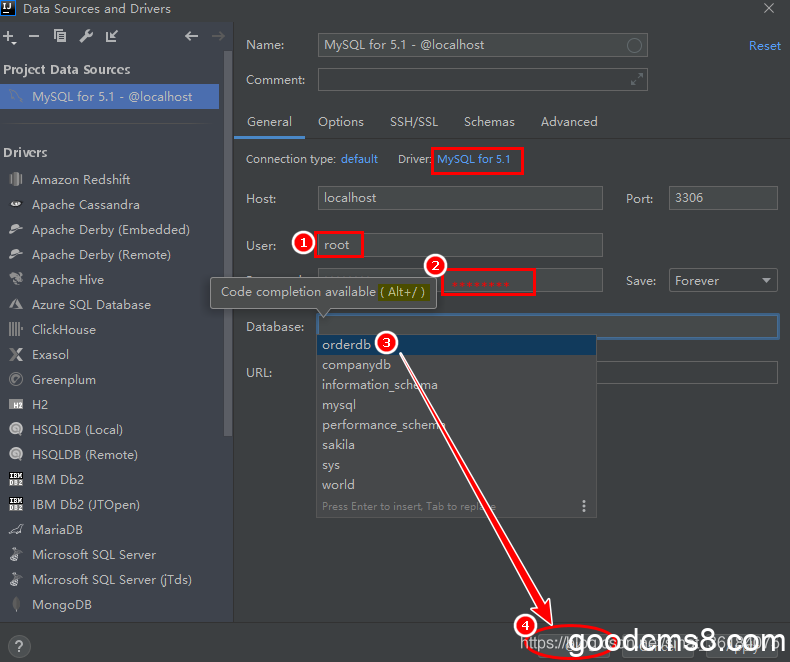Click the Apache Hive driver icon
Viewport: 790px width, 662px height.
click(x=16, y=279)
